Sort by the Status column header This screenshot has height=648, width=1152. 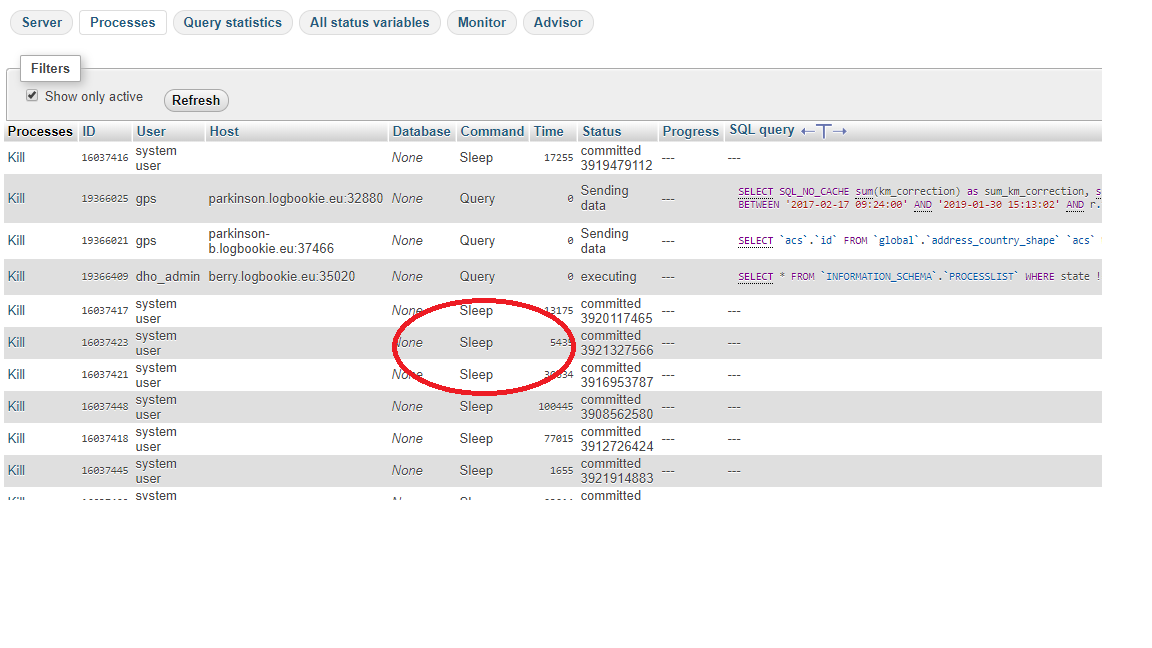[602, 132]
